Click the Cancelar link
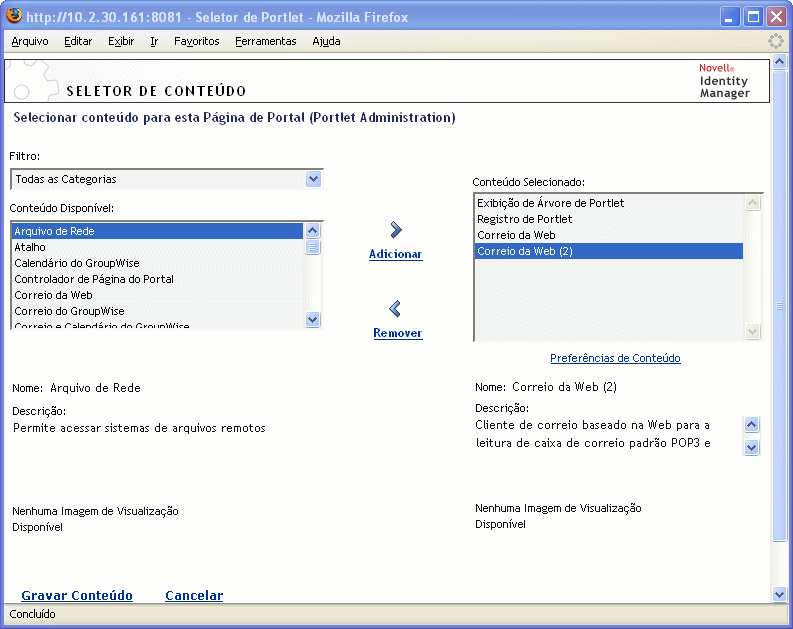This screenshot has width=793, height=629. click(x=194, y=595)
